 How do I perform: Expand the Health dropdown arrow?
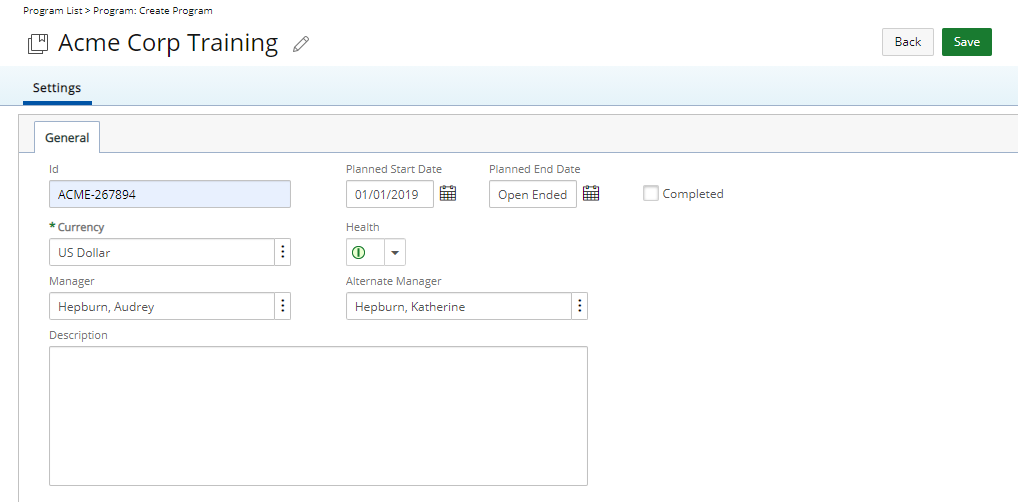click(x=395, y=253)
